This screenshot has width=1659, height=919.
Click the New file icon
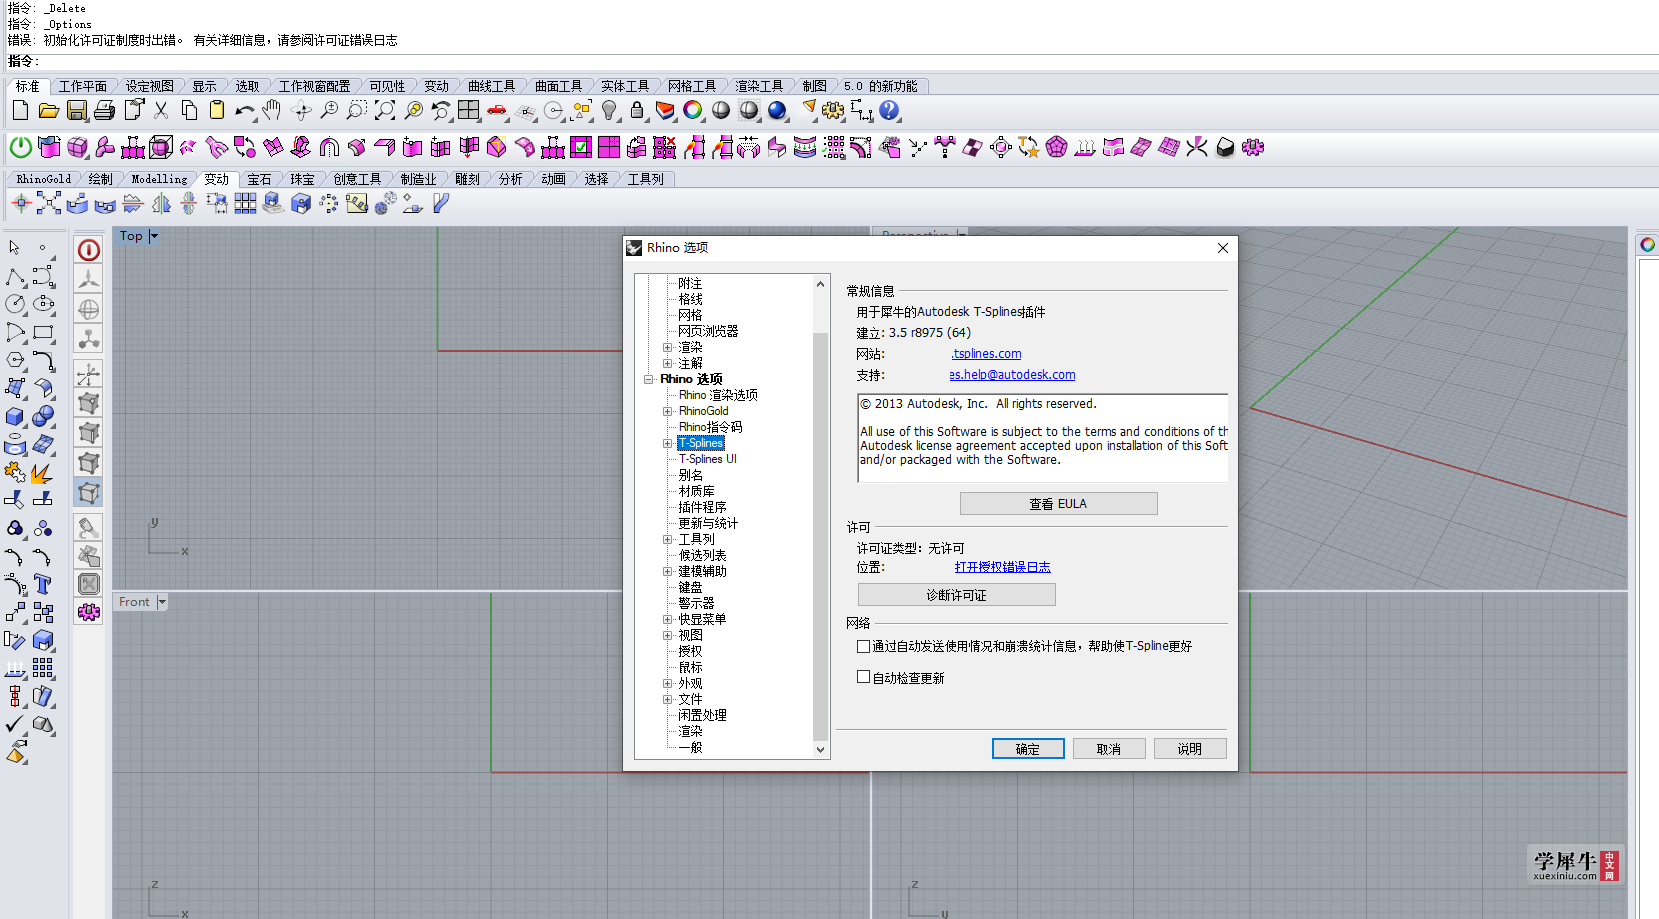(x=20, y=111)
